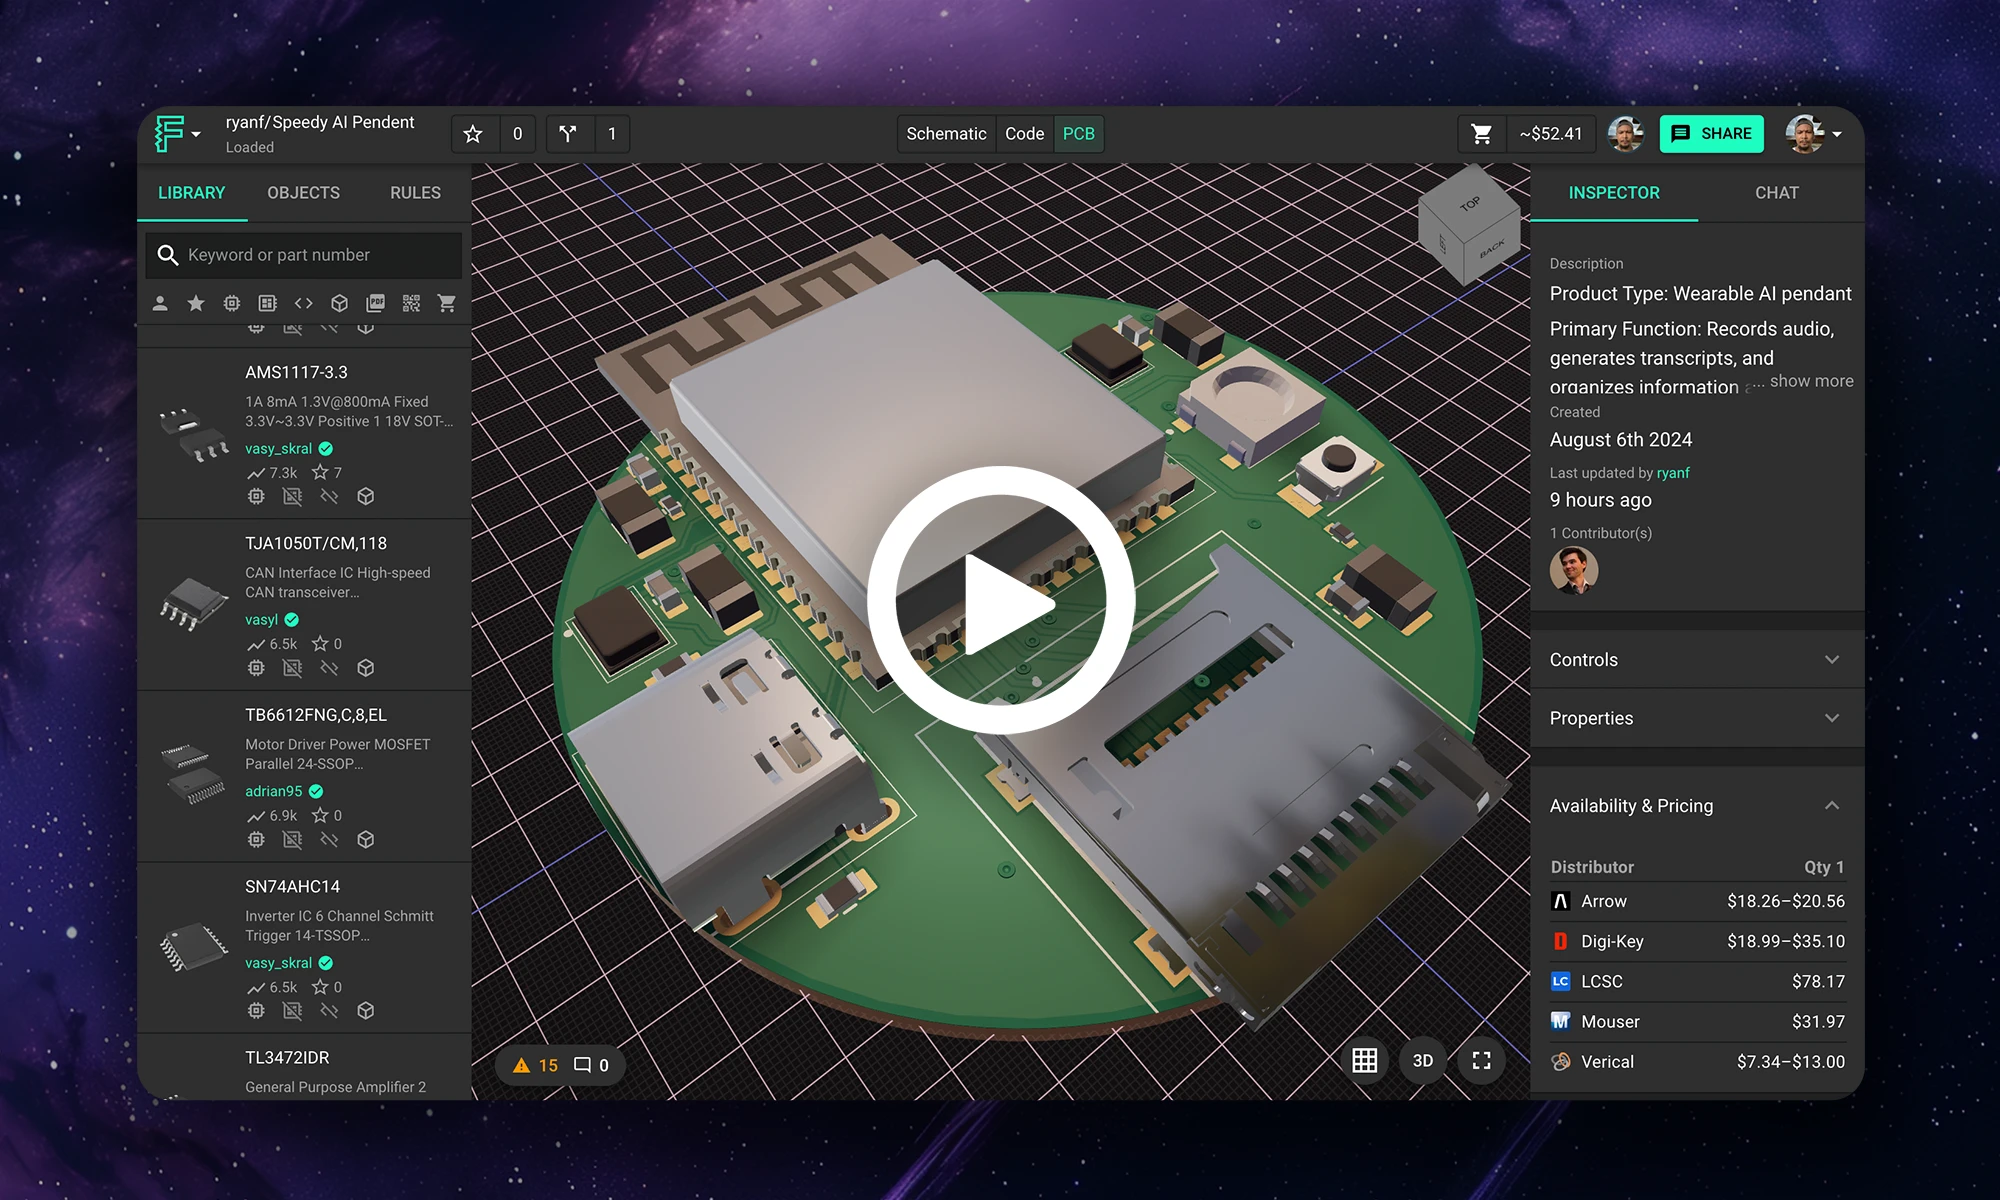Screen dimensions: 2000x1200
Task: Open the shopping cart in top bar
Action: [1482, 133]
